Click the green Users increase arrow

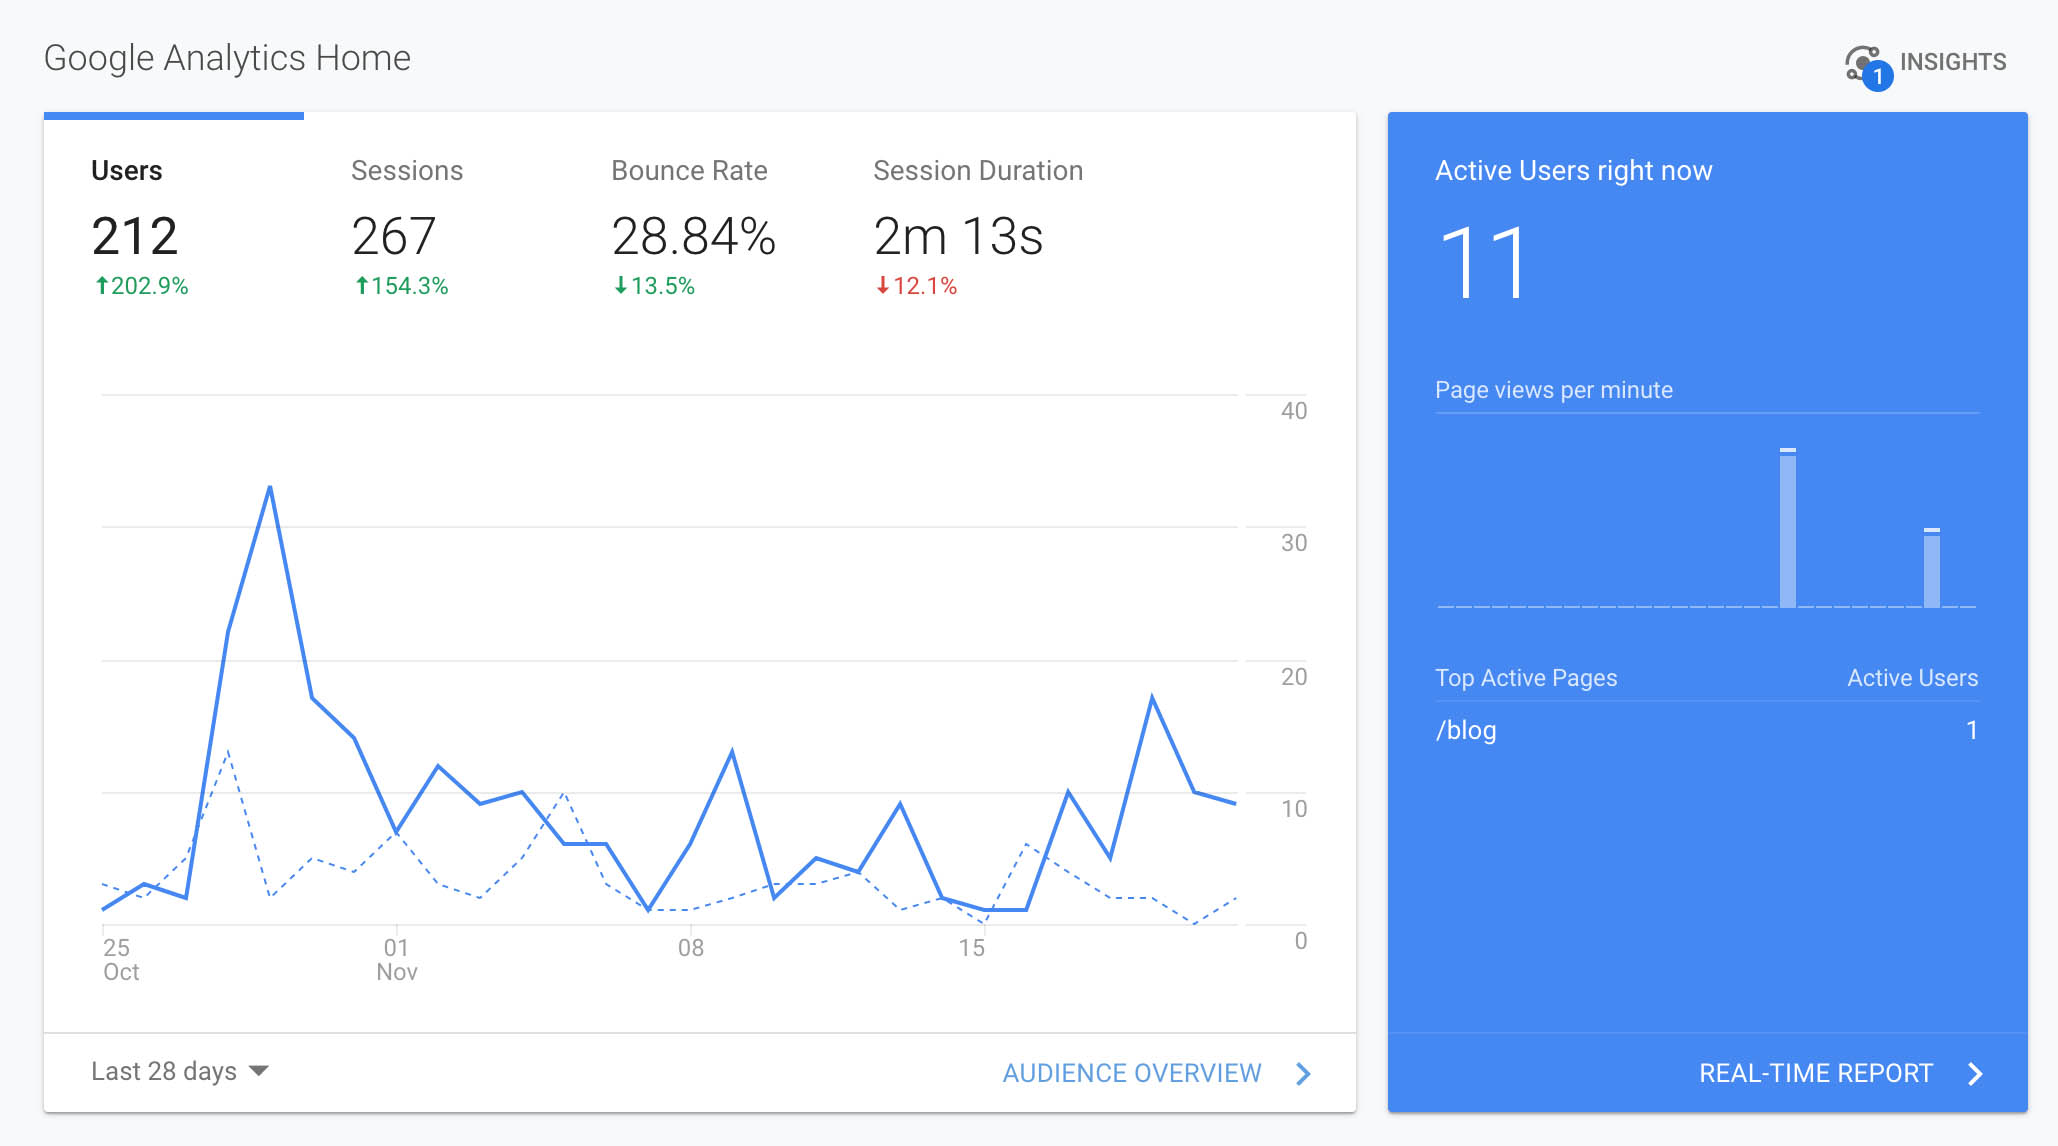101,286
